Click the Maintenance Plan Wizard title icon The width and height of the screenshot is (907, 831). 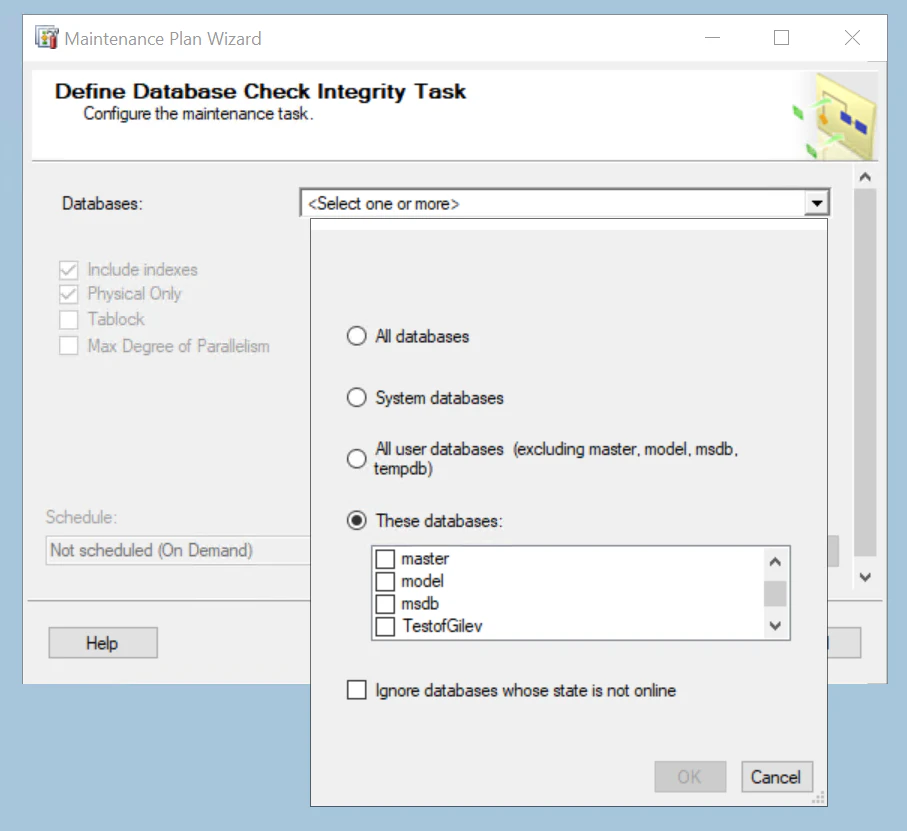pos(47,39)
